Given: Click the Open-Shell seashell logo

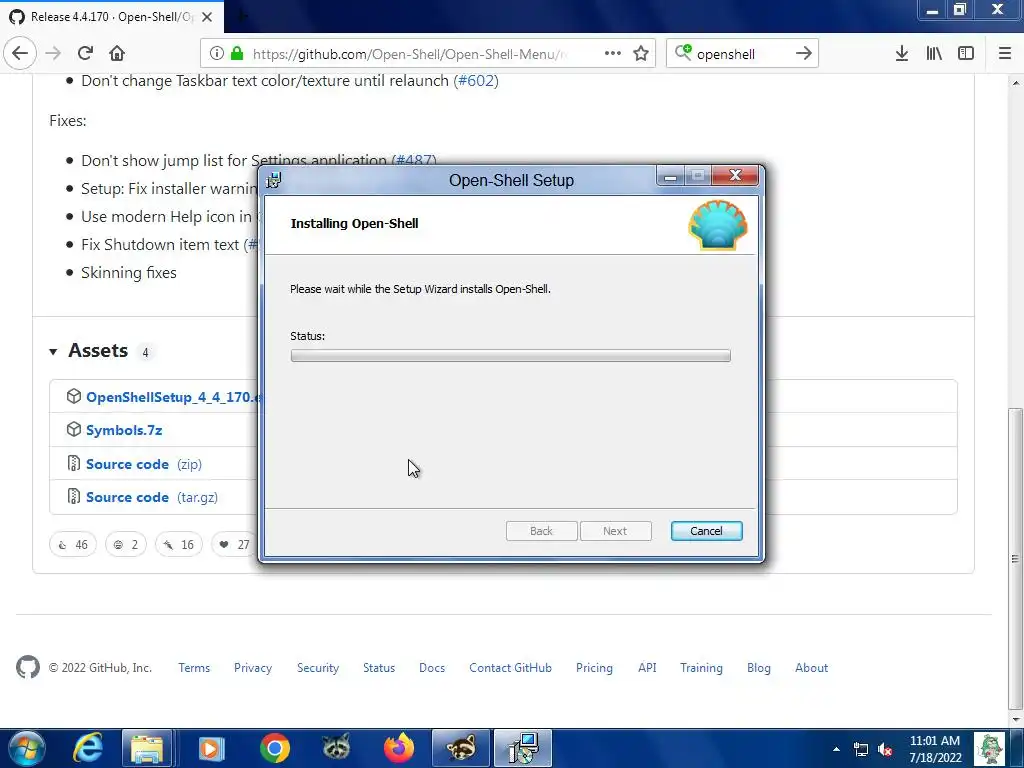Looking at the screenshot, I should click(x=718, y=225).
